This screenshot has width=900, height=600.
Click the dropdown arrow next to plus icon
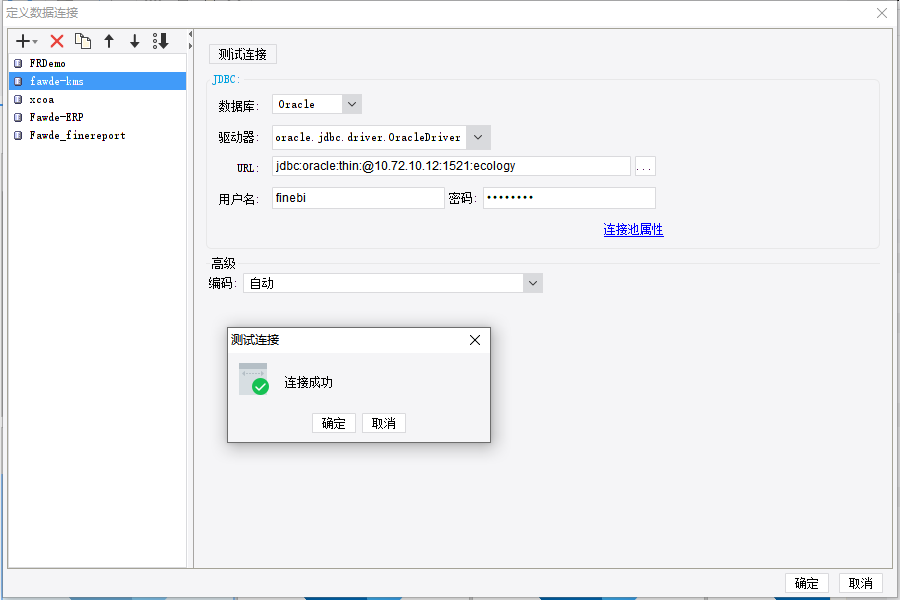coord(35,42)
